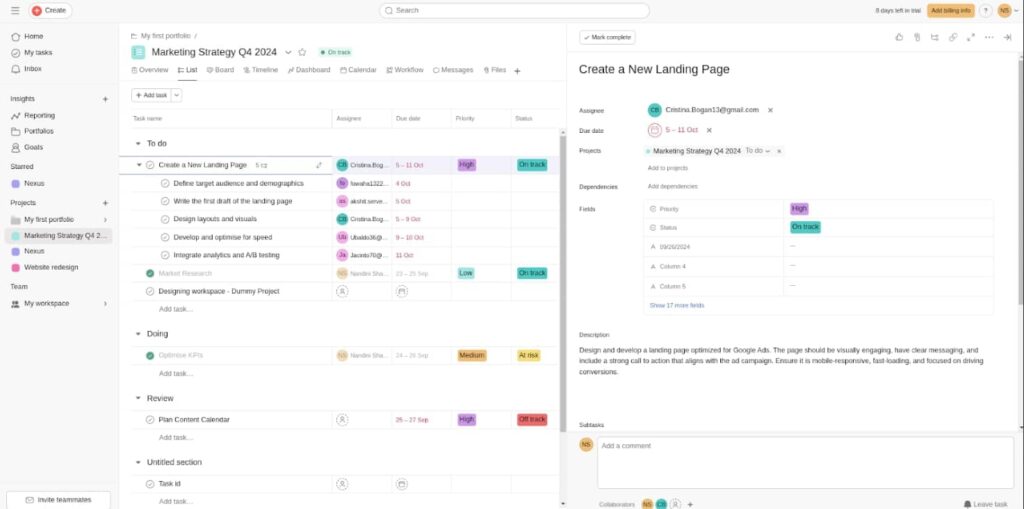Click the Mark complete button
Image resolution: width=1024 pixels, height=509 pixels.
[x=607, y=37]
